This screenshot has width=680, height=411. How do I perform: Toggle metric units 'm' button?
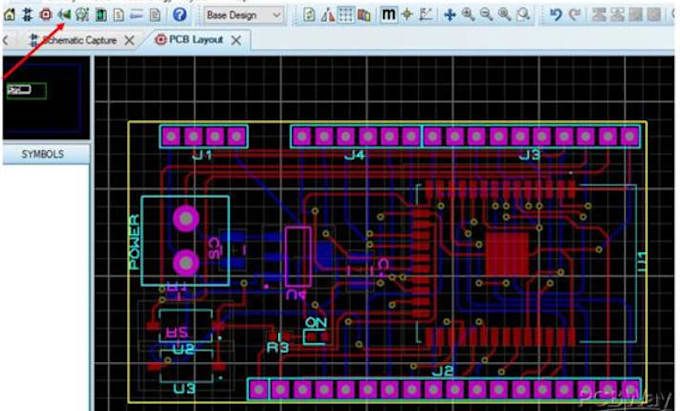tap(388, 15)
